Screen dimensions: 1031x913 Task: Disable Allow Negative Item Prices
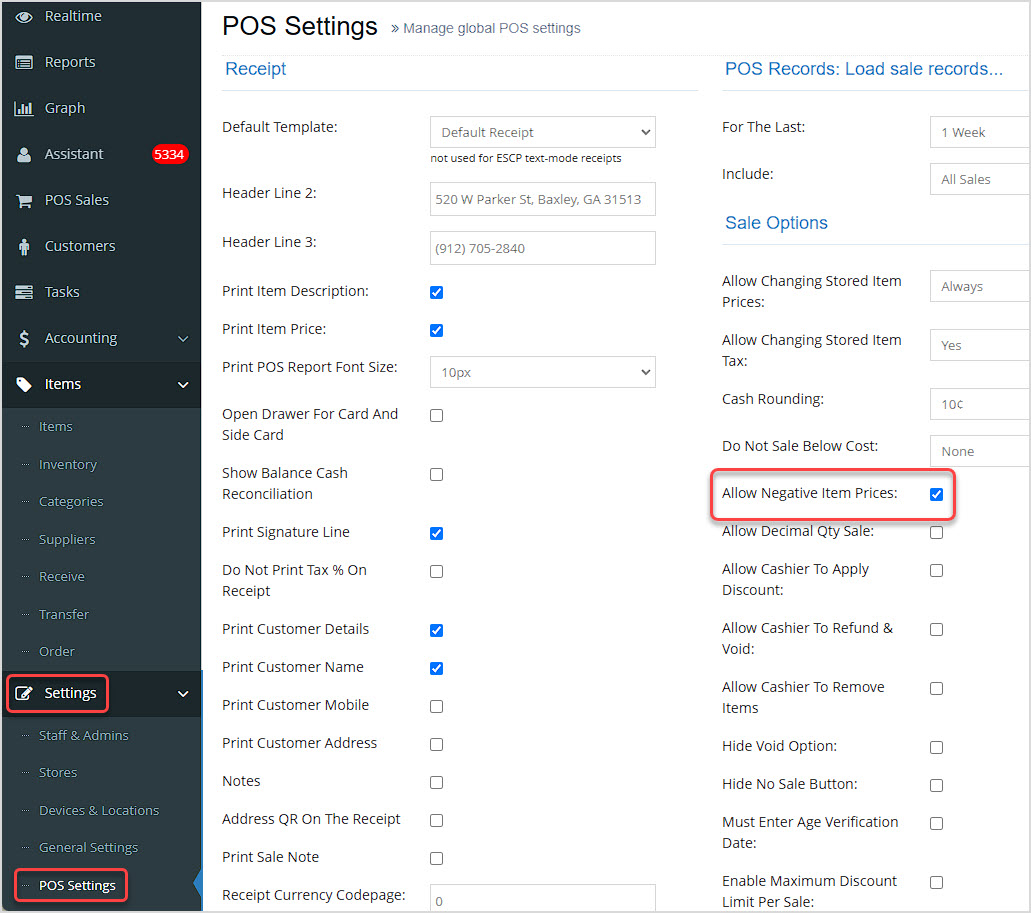936,493
